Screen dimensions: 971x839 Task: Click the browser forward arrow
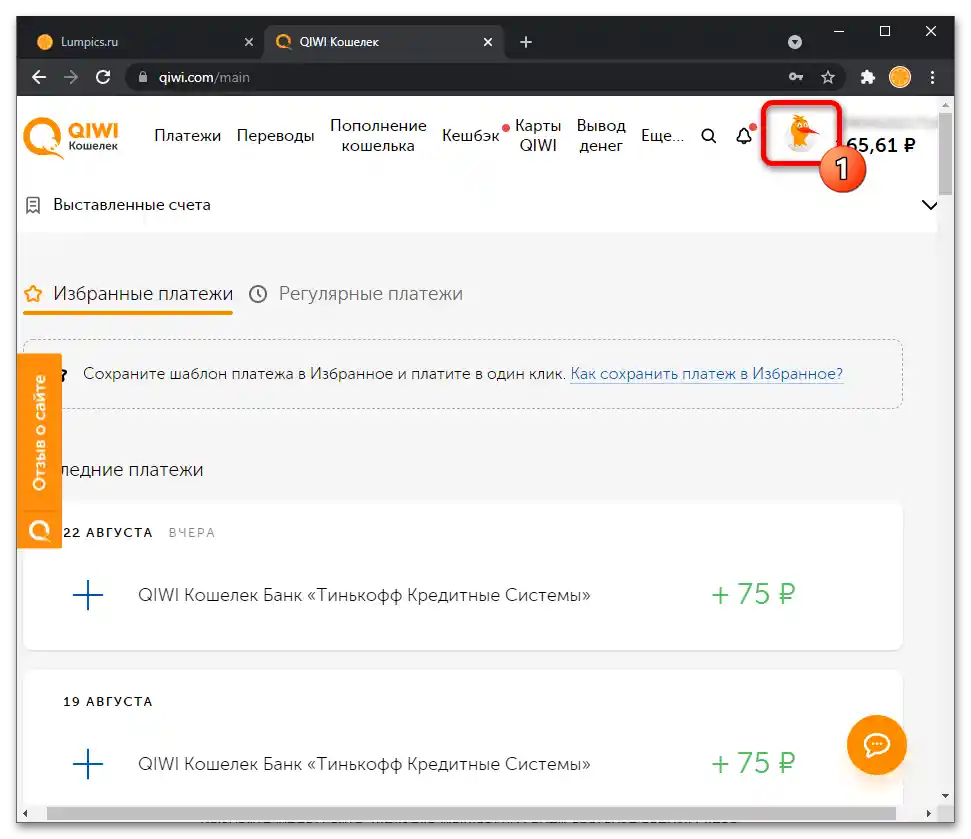71,77
